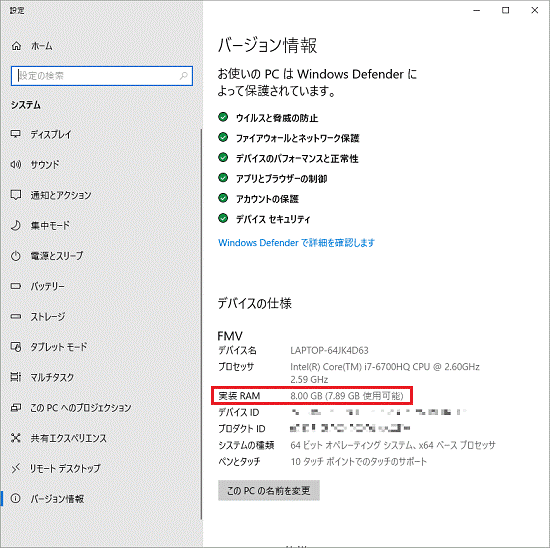Click the search magnifier icon

tap(184, 76)
